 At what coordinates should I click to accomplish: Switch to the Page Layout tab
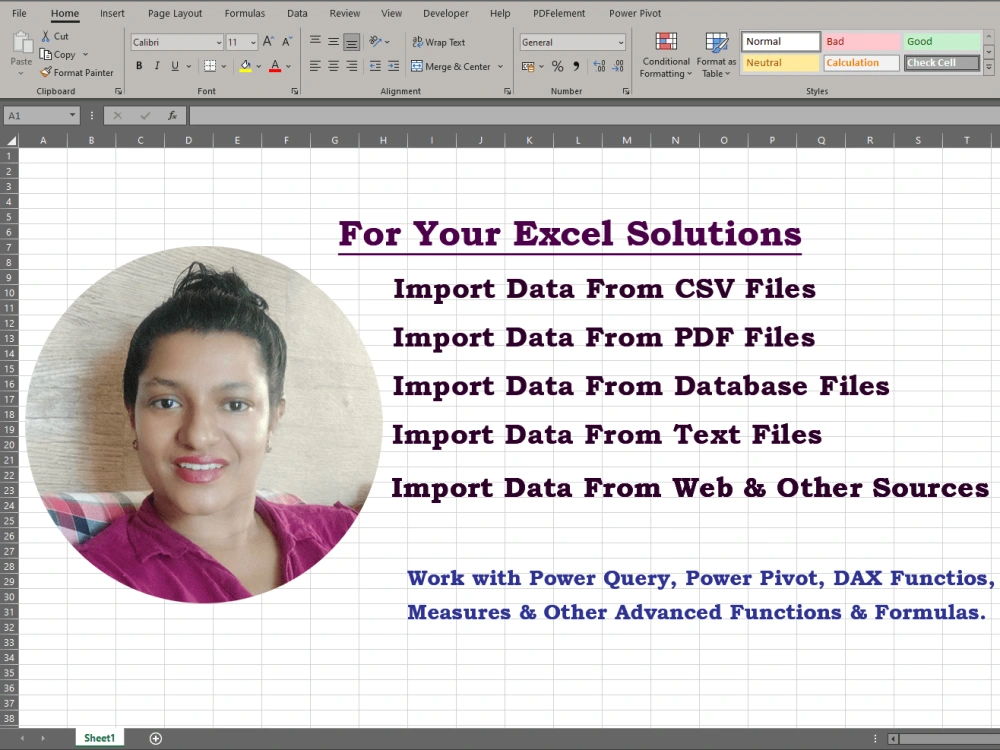(175, 13)
